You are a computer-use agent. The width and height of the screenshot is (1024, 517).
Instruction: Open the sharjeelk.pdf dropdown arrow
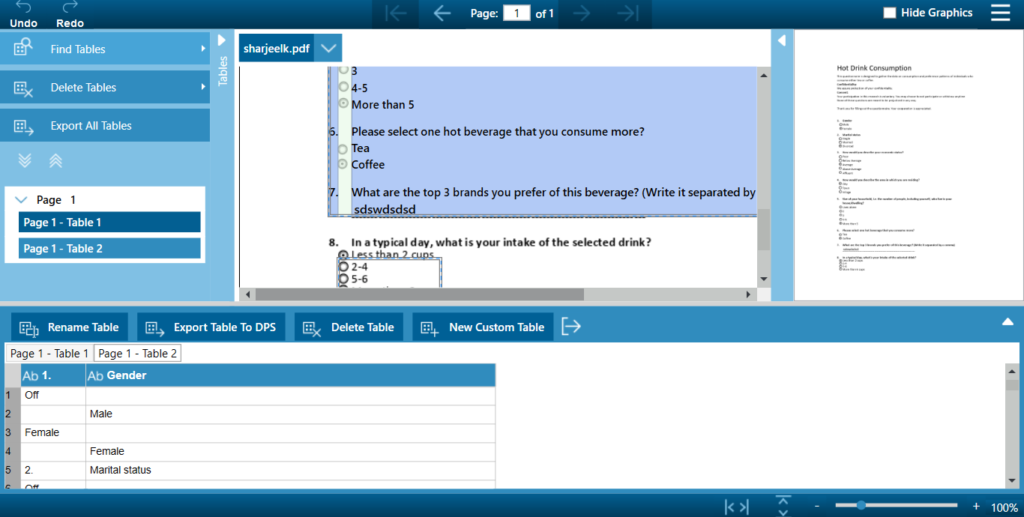(x=328, y=48)
